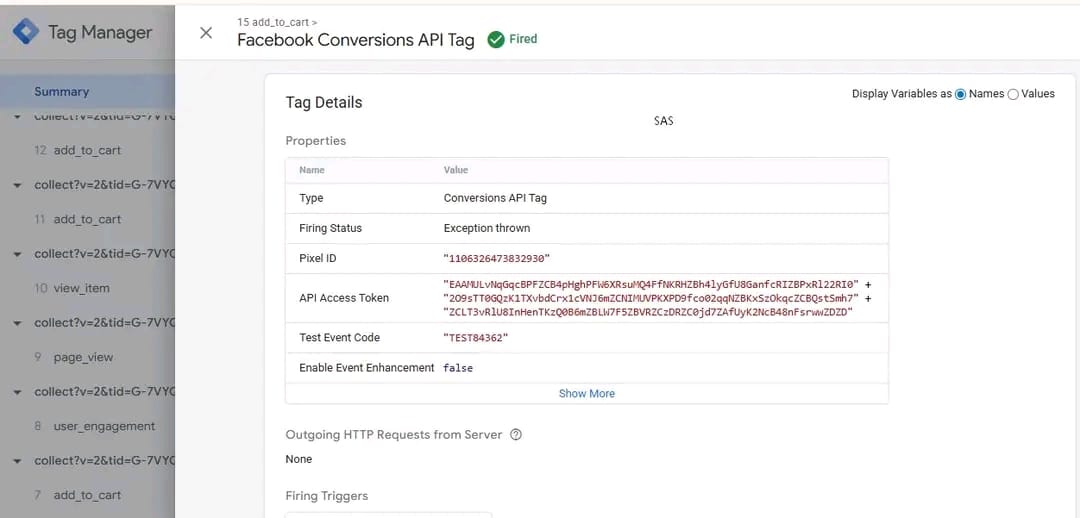Click the Pixel ID value

click(496, 258)
